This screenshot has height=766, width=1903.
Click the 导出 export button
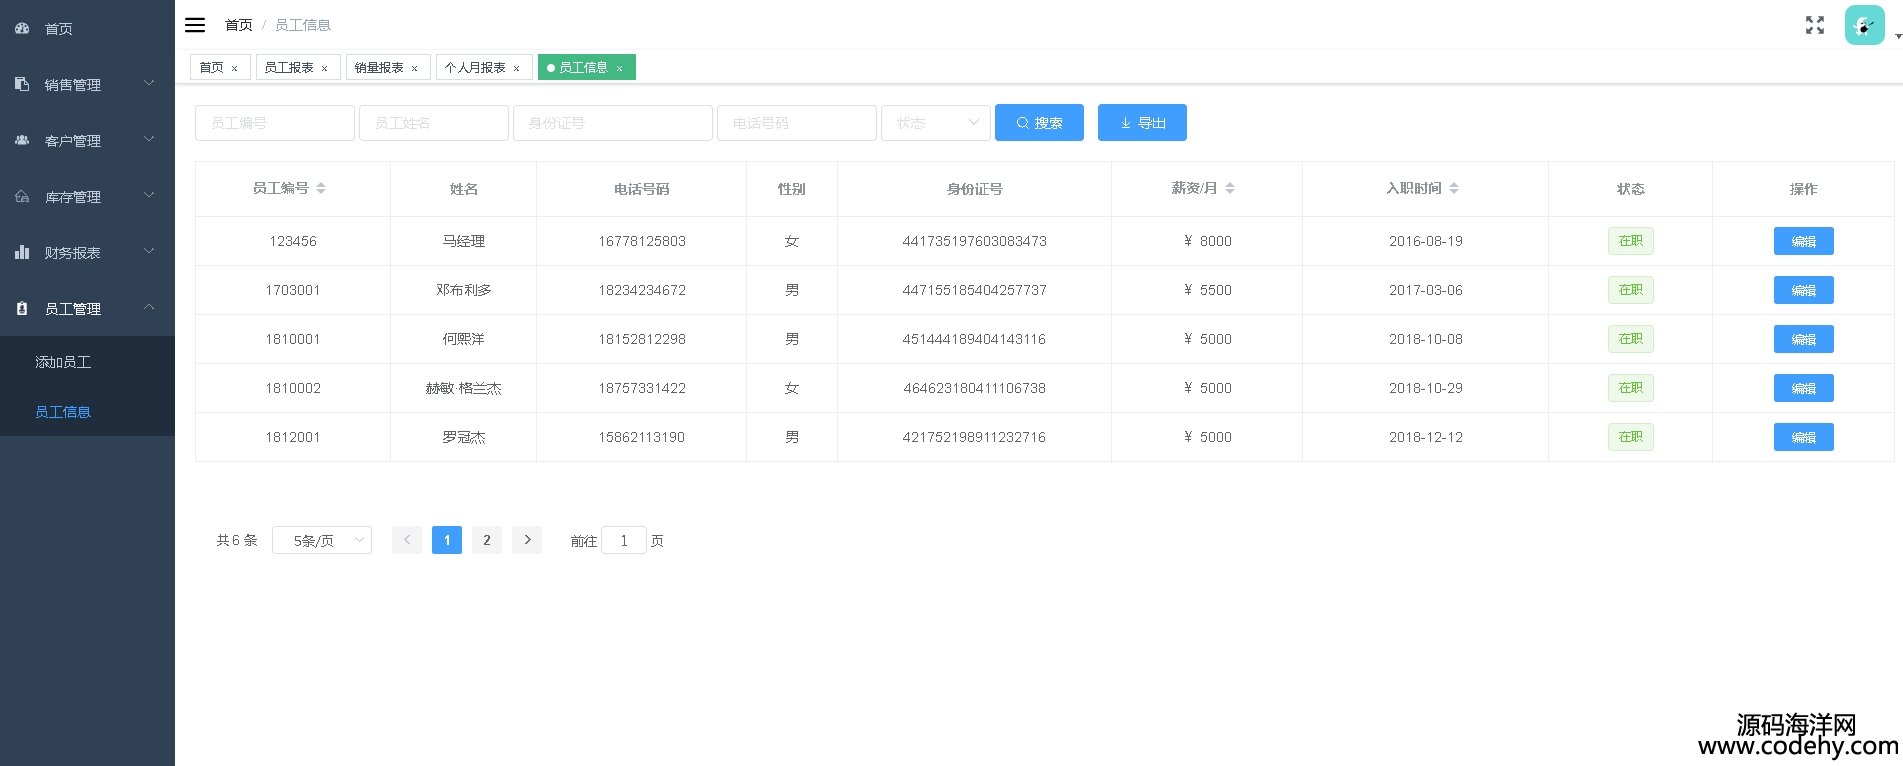[1142, 123]
